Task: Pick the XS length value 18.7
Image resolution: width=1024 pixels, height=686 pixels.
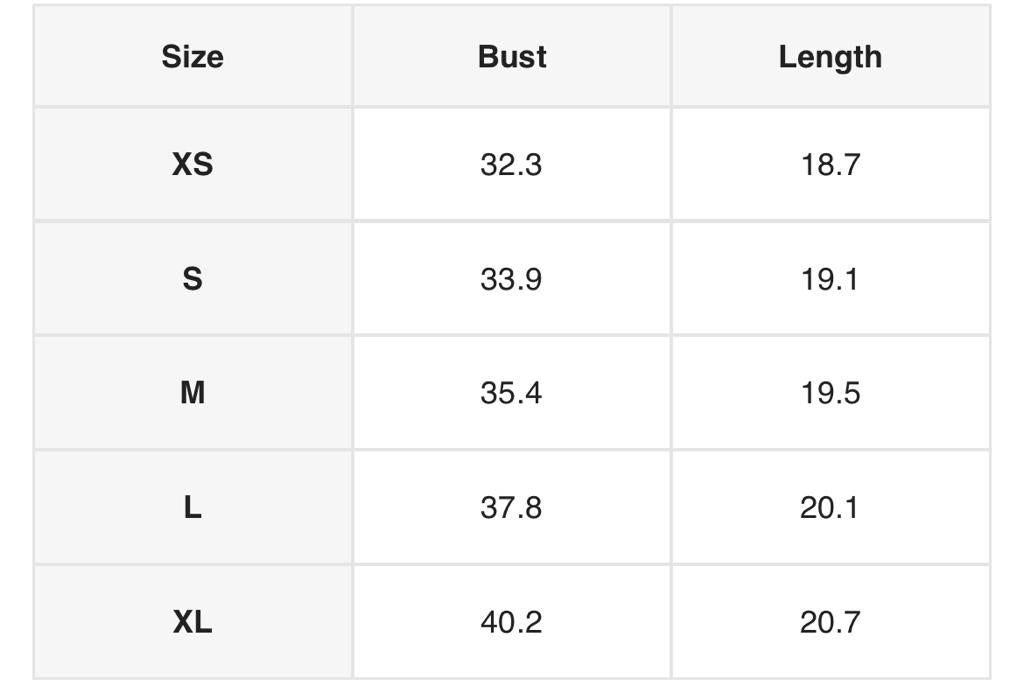Action: [x=830, y=164]
